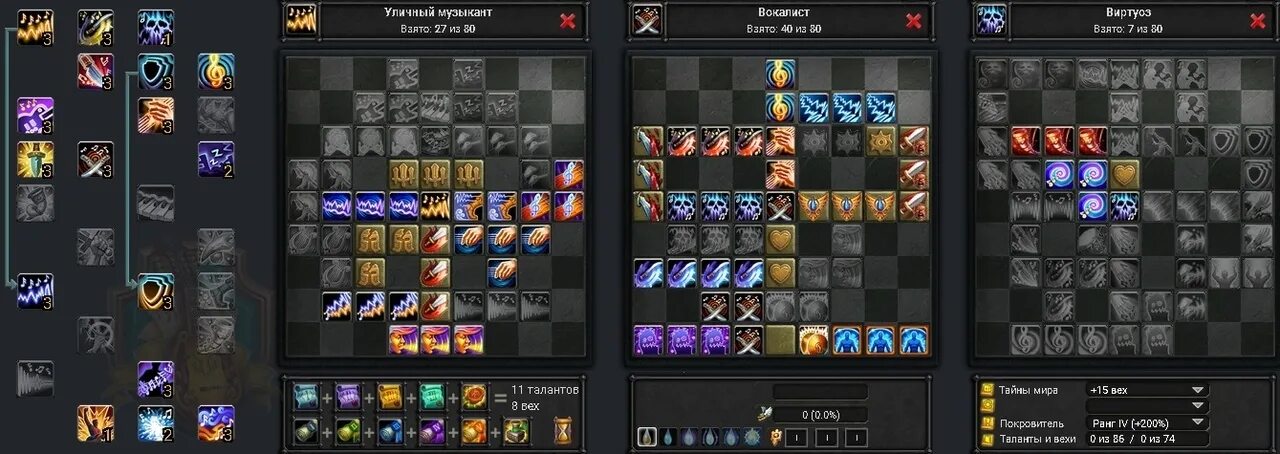
Task: Select the crossed swords skill in the left tree
Action: 96,160
